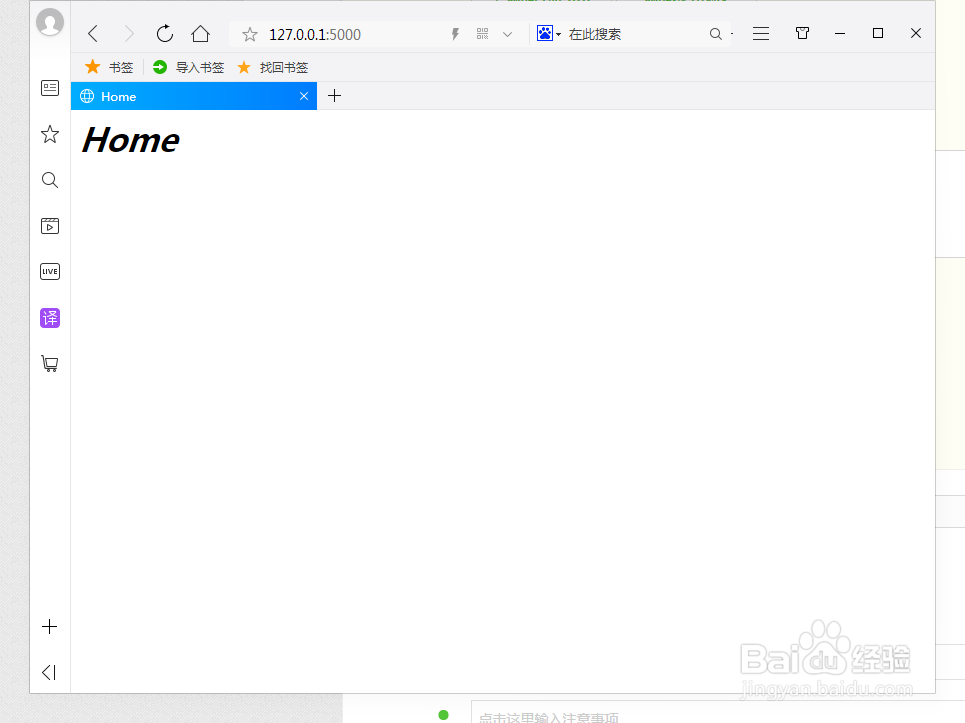The image size is (965, 723).
Task: Open the Baidu search engine dropdown
Action: pos(546,33)
